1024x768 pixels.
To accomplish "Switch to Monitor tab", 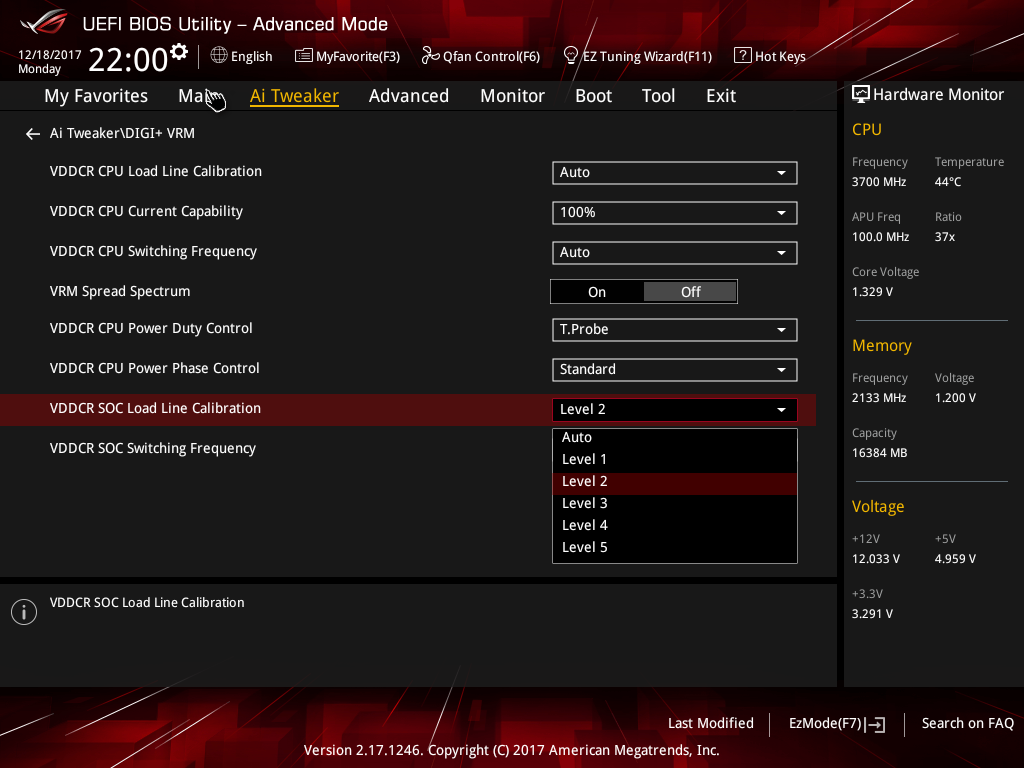I will coord(513,96).
